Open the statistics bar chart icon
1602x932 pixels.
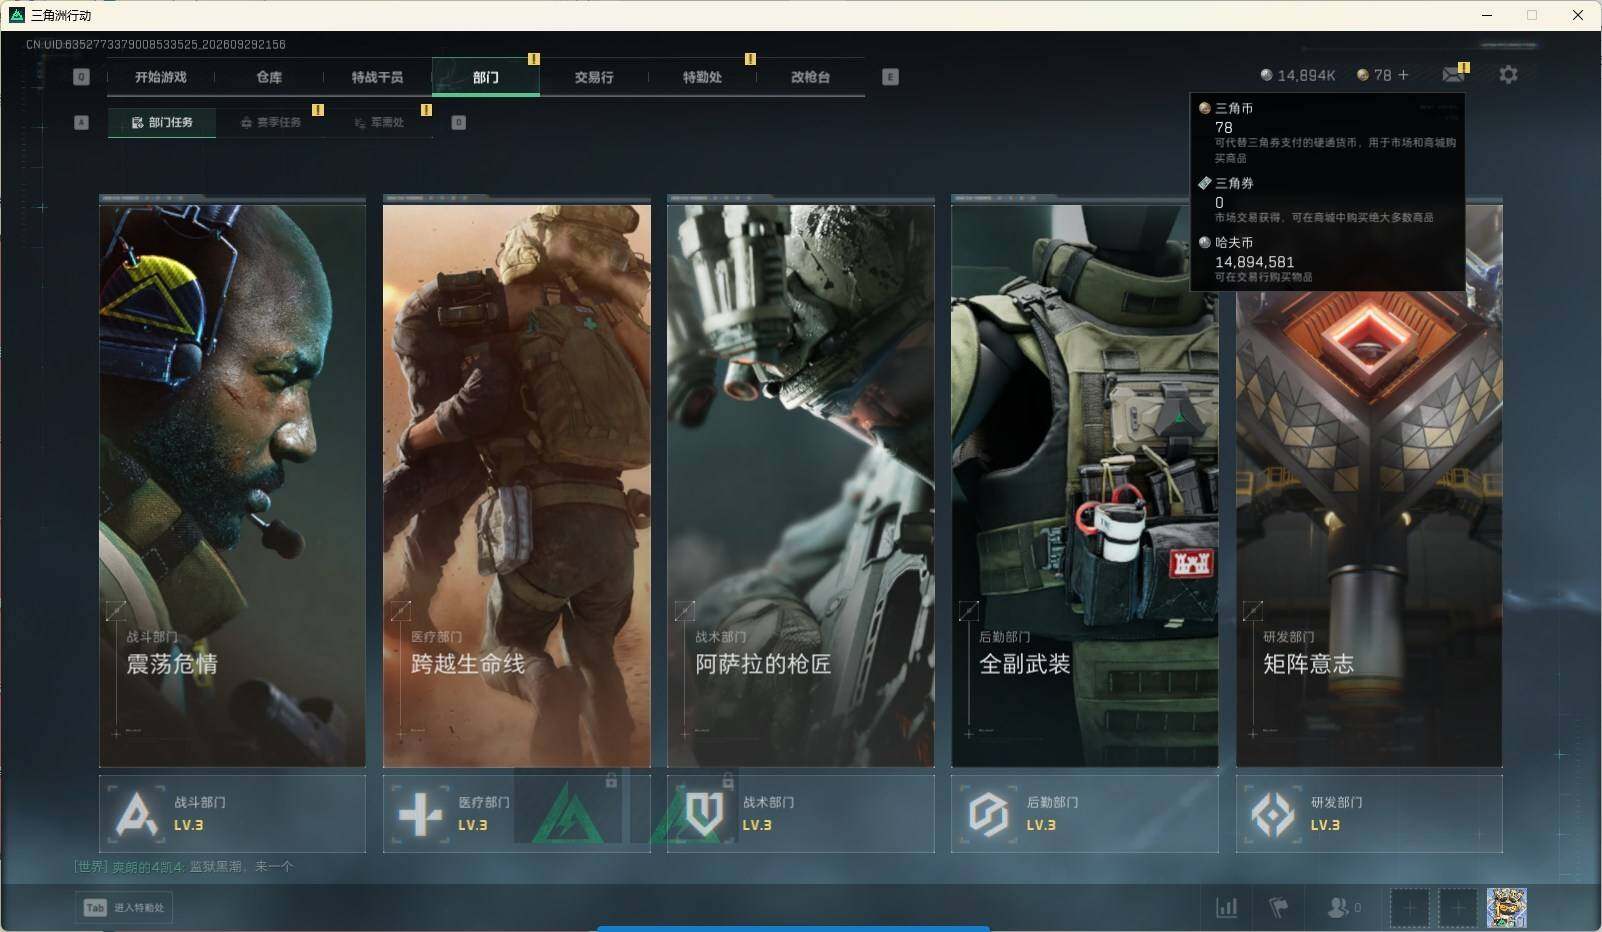(x=1226, y=907)
